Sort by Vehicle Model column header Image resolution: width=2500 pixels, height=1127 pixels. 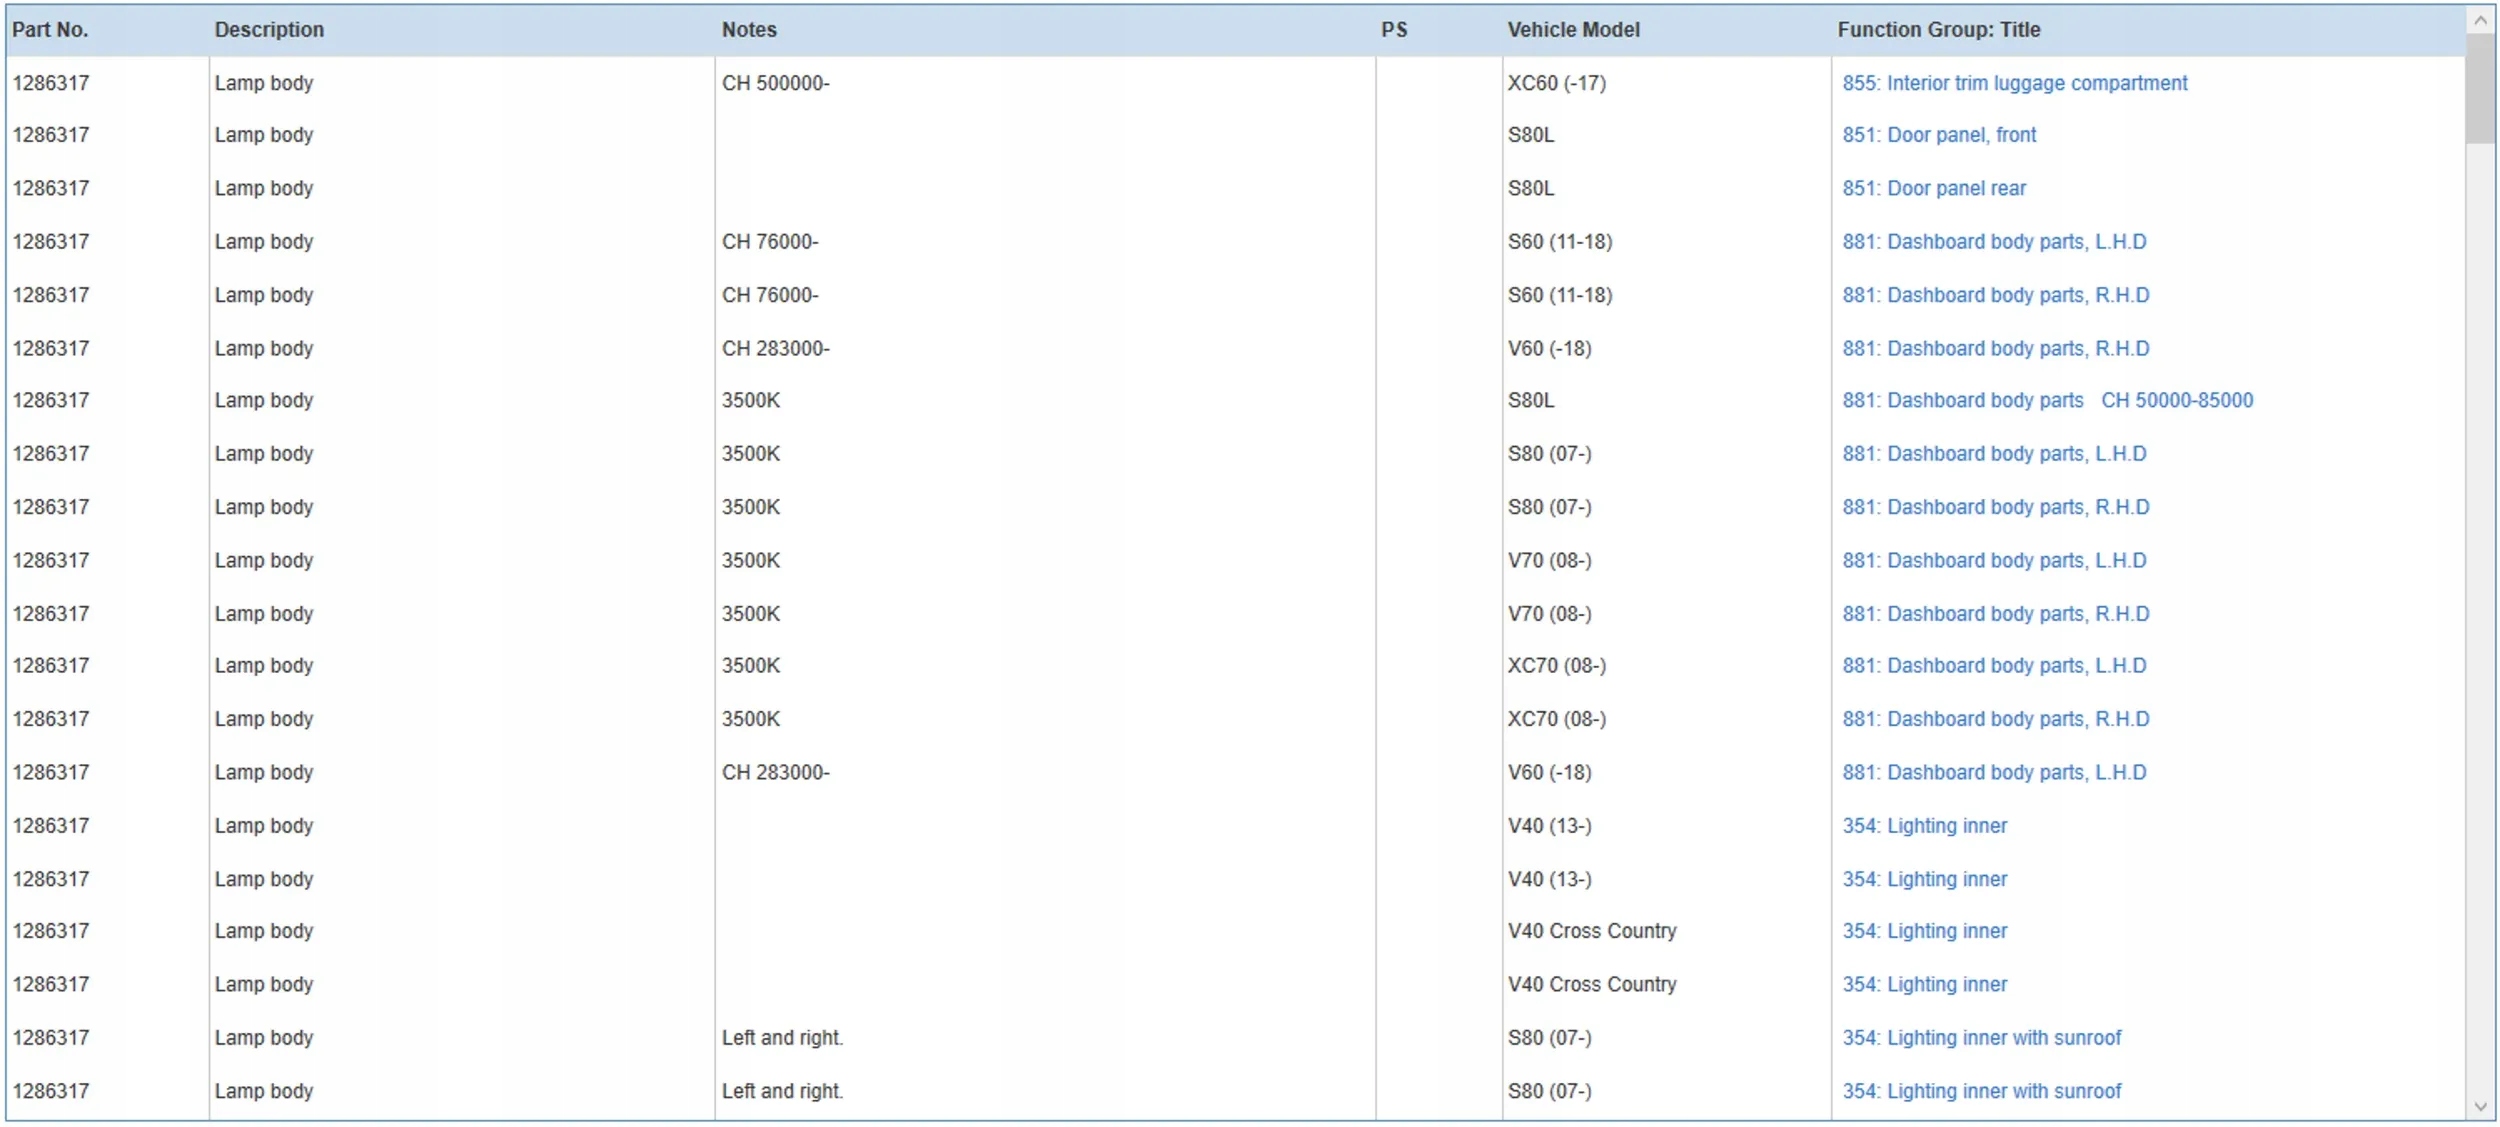[x=1573, y=30]
